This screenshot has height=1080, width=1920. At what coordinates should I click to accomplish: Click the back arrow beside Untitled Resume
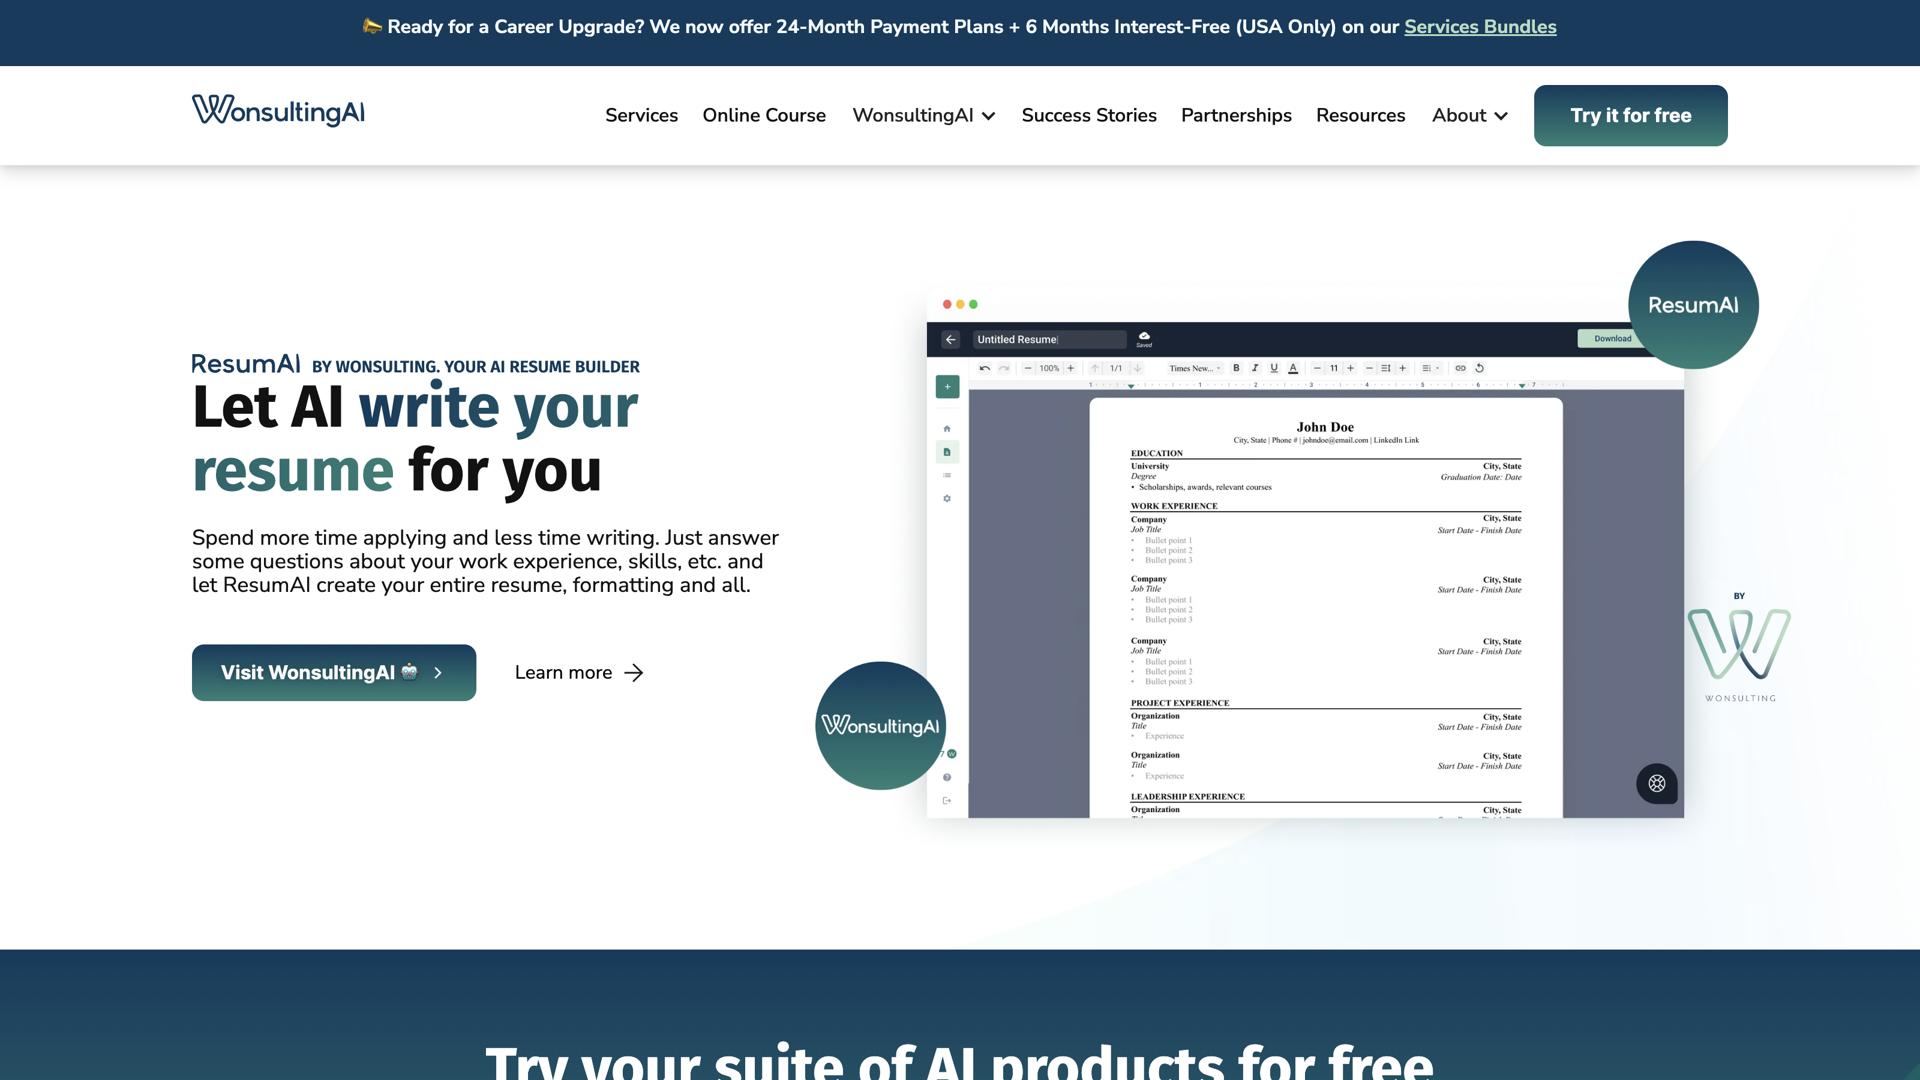click(x=951, y=340)
